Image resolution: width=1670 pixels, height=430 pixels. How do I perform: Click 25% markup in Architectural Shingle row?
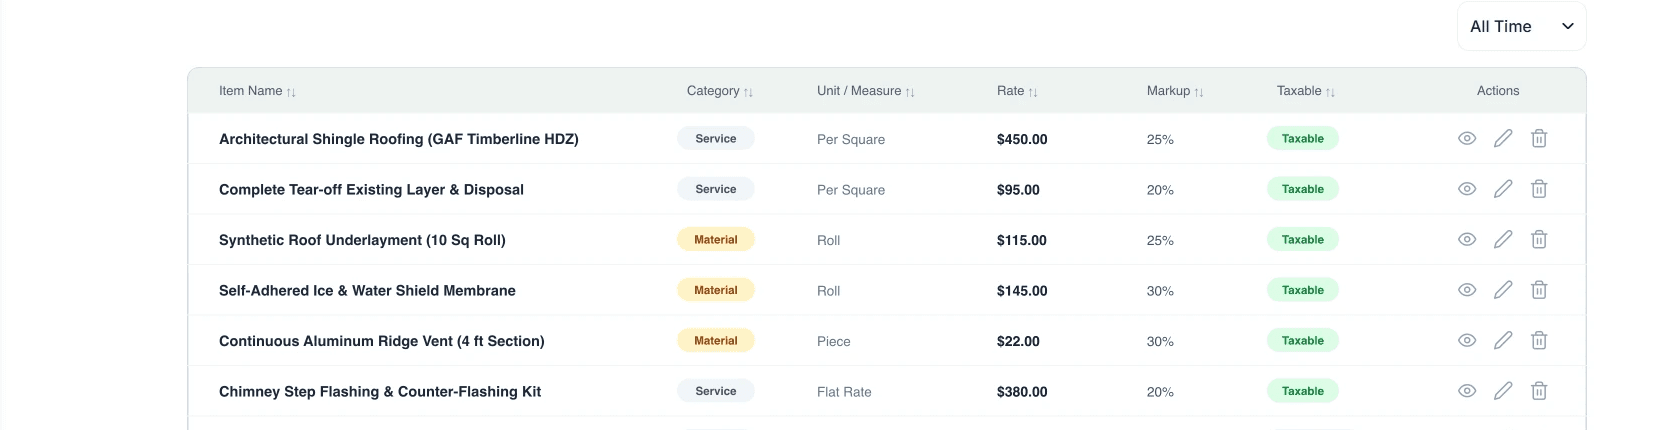[1160, 139]
